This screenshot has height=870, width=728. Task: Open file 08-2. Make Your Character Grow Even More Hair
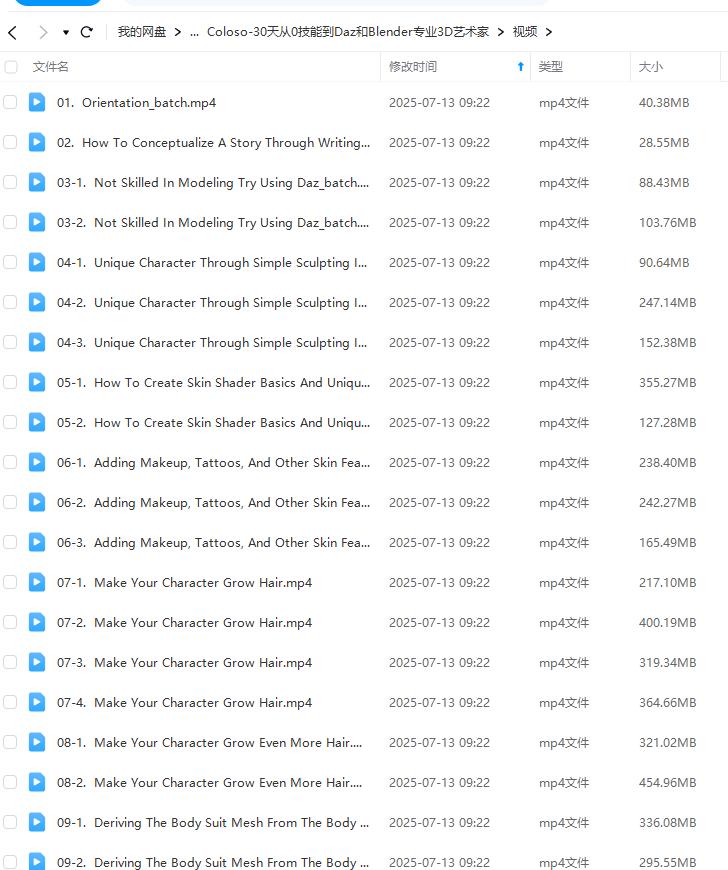pyautogui.click(x=228, y=782)
